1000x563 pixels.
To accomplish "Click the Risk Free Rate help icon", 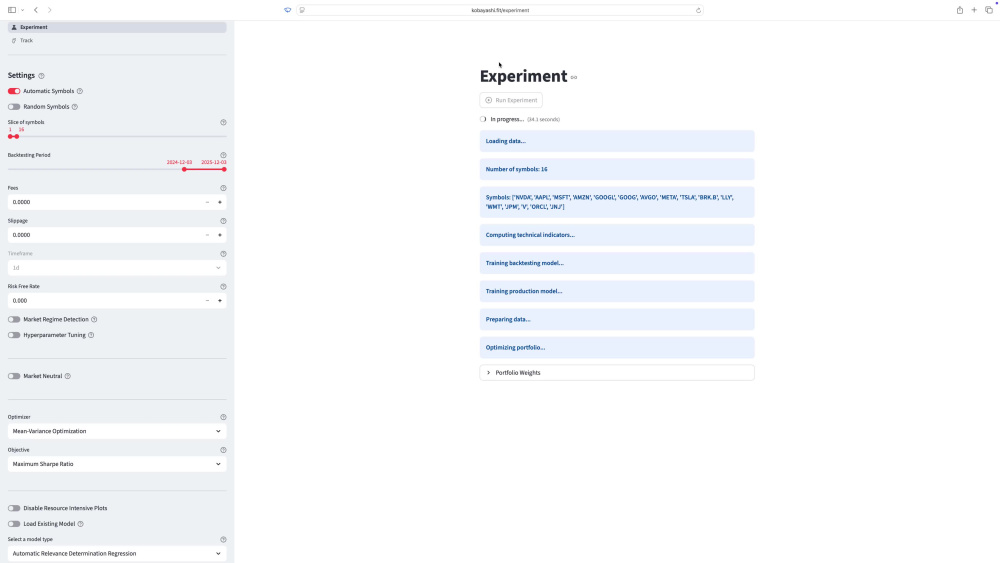I will (x=223, y=286).
